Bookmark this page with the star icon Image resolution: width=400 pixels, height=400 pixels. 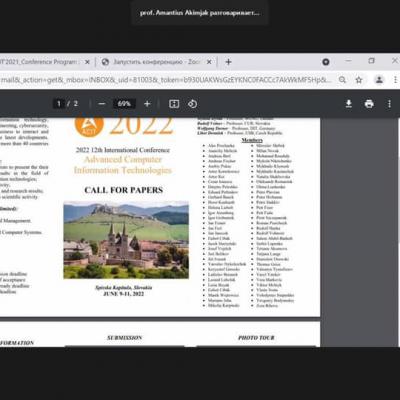point(359,80)
